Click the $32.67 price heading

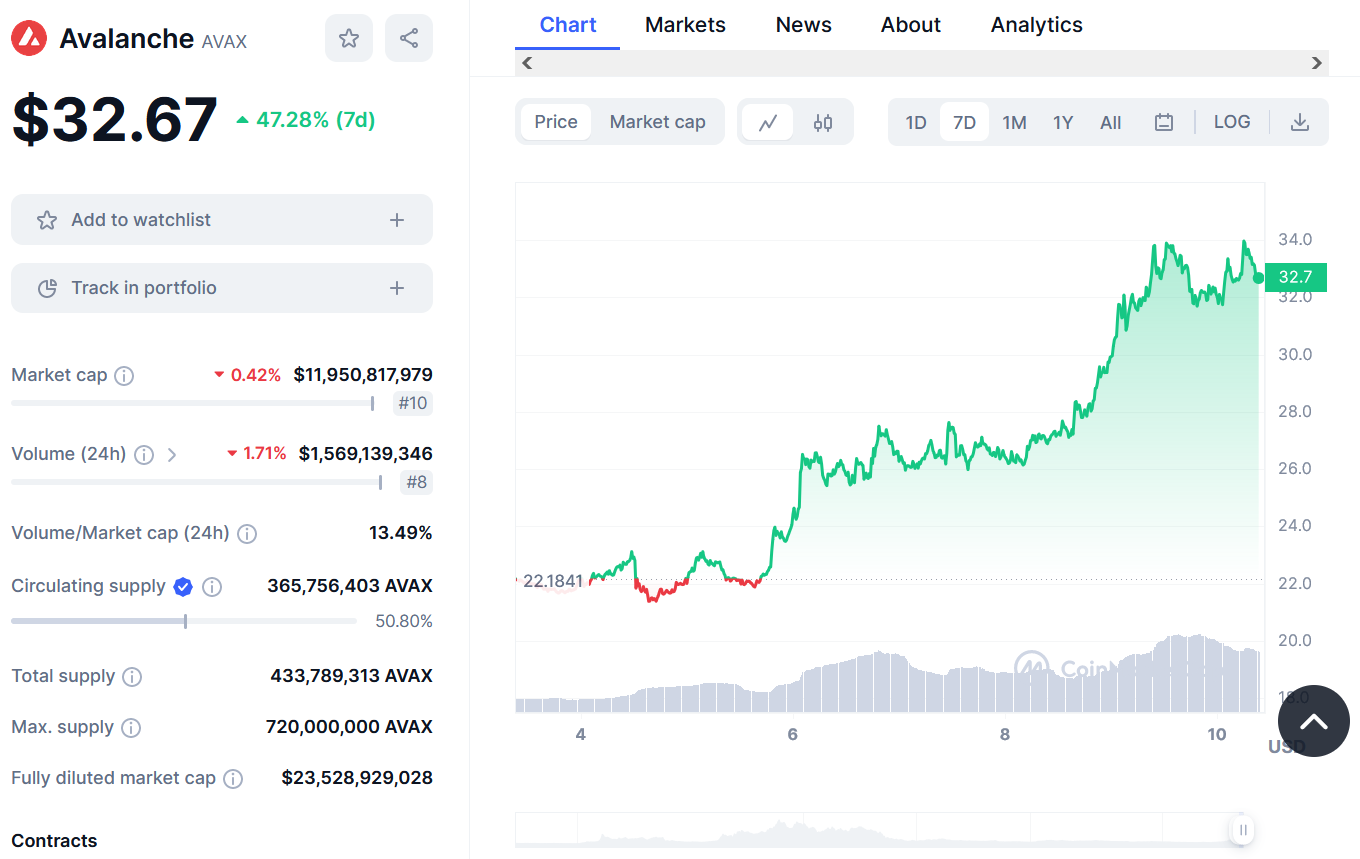coord(115,119)
